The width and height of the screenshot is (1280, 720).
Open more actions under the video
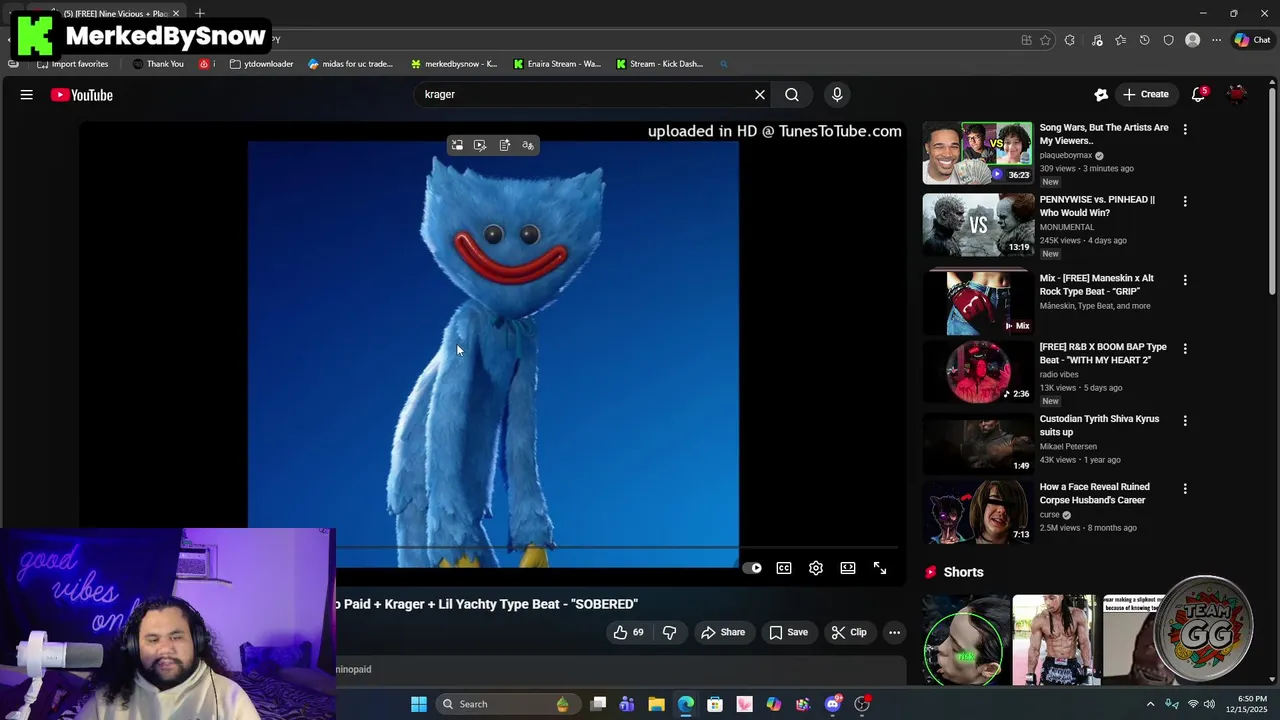point(895,632)
